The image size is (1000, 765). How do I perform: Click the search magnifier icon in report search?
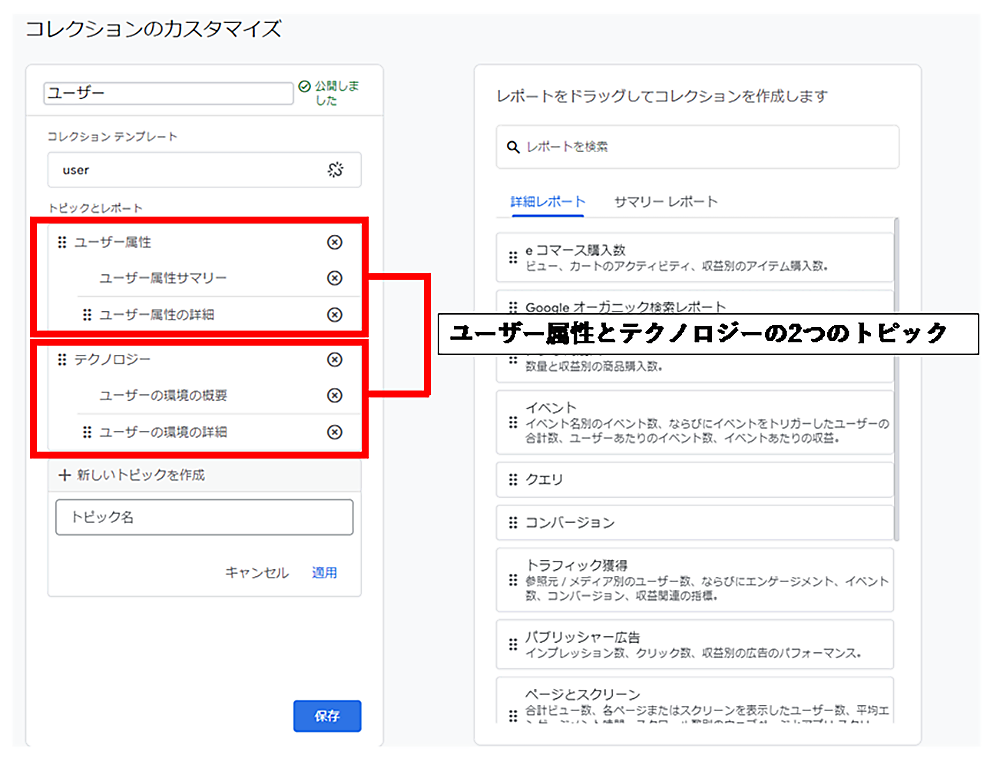click(x=513, y=147)
